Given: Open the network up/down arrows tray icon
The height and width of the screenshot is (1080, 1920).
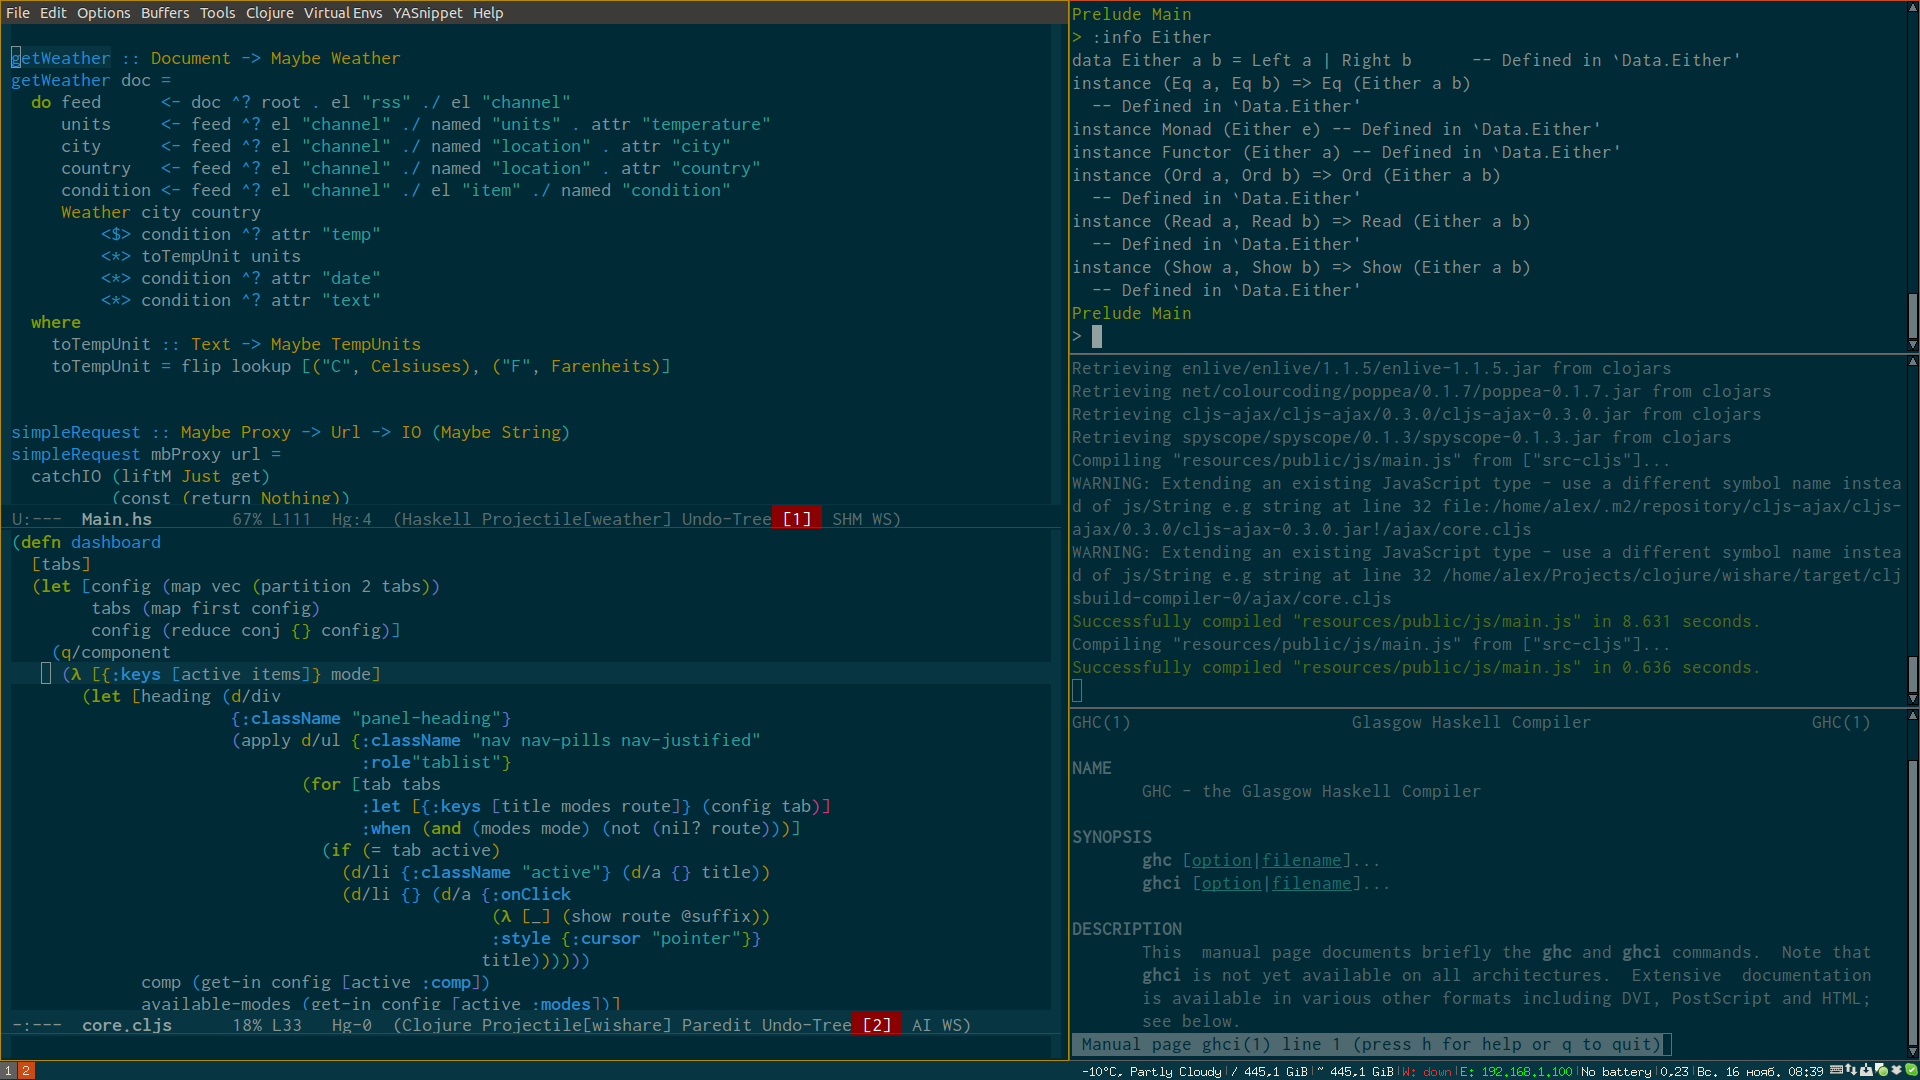Looking at the screenshot, I should point(1851,1070).
